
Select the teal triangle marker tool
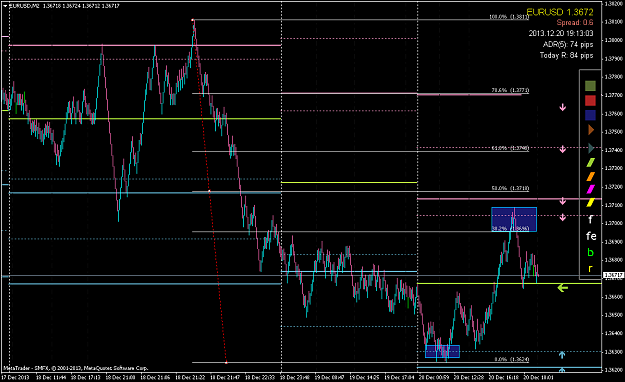point(591,148)
